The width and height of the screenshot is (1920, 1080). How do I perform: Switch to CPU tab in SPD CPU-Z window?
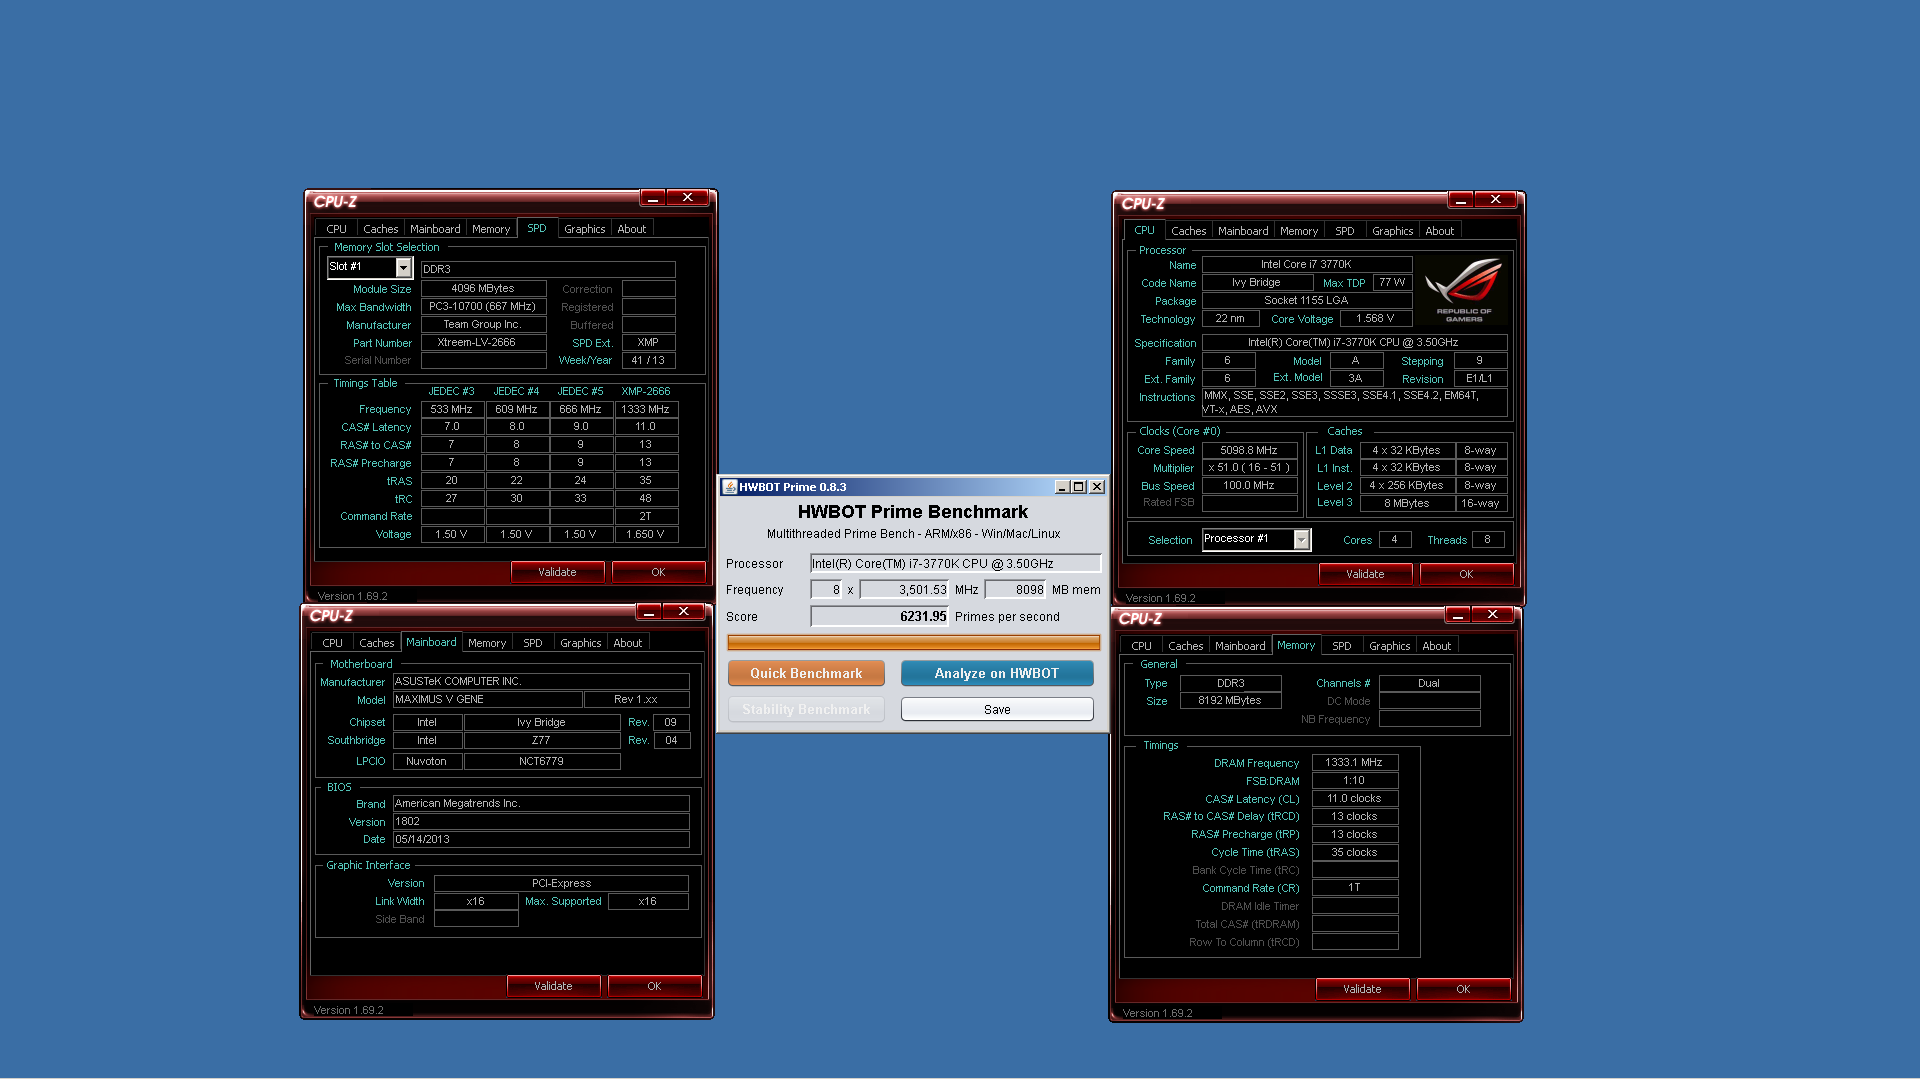(337, 229)
